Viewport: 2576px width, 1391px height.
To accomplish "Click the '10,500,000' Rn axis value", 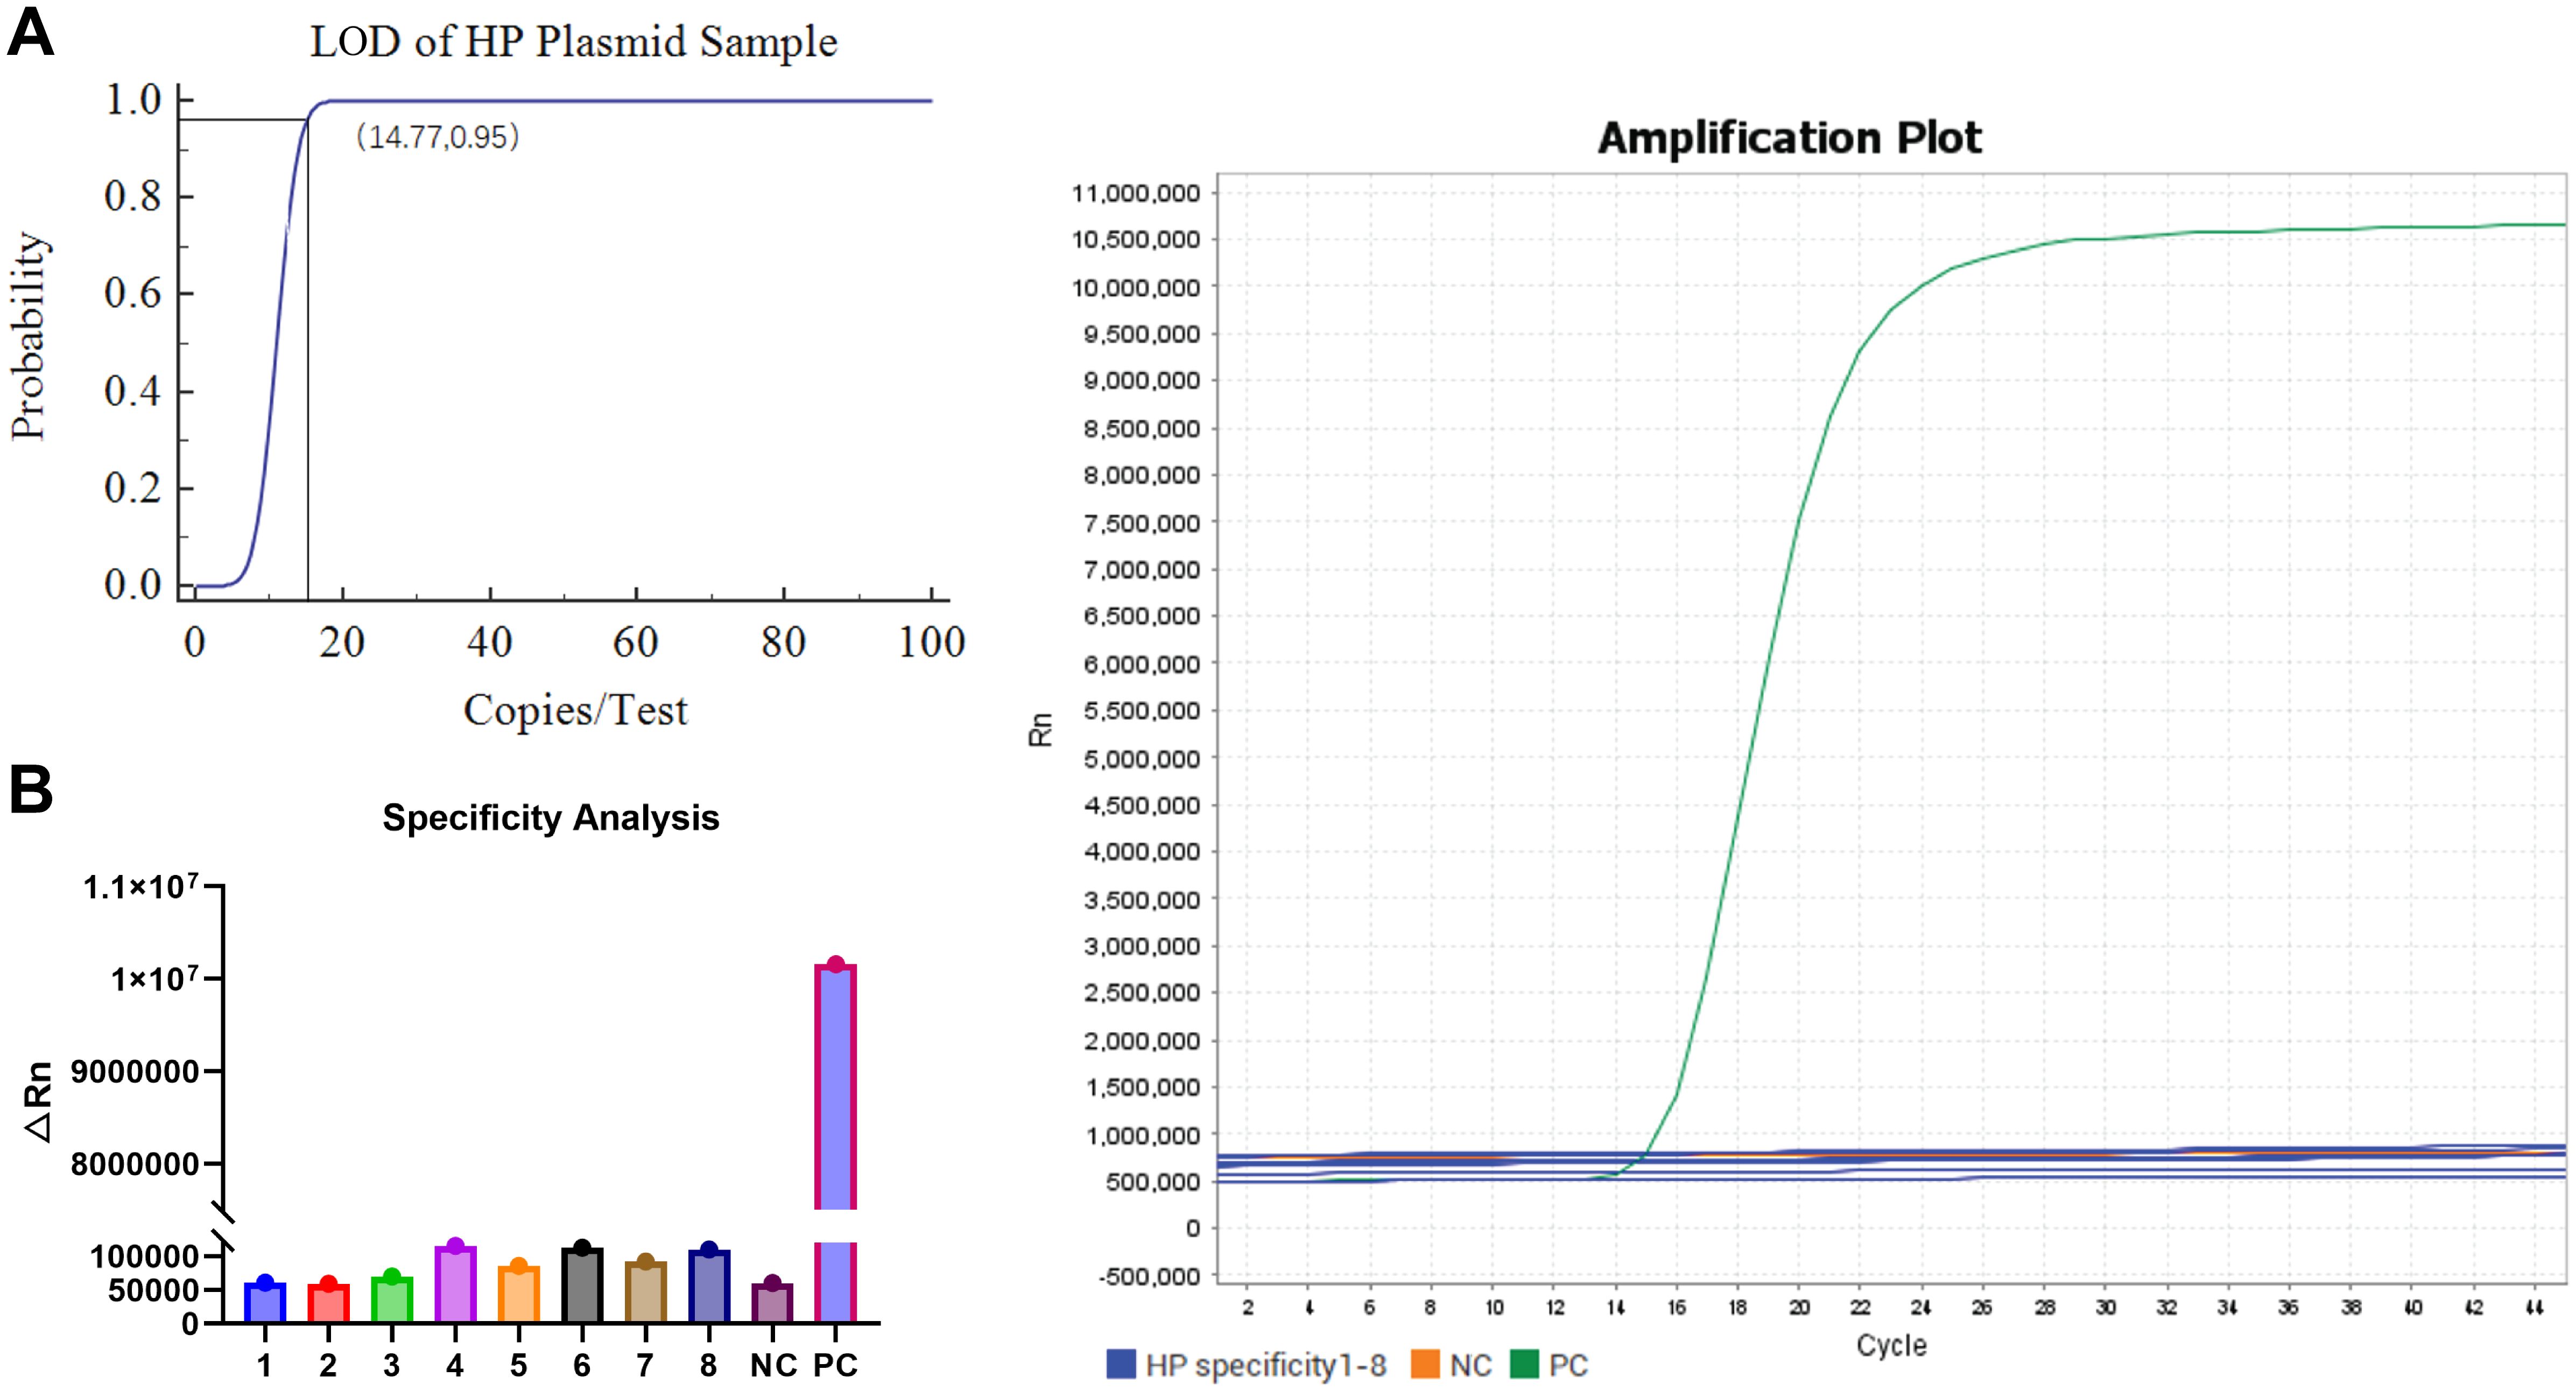I will coord(1135,240).
